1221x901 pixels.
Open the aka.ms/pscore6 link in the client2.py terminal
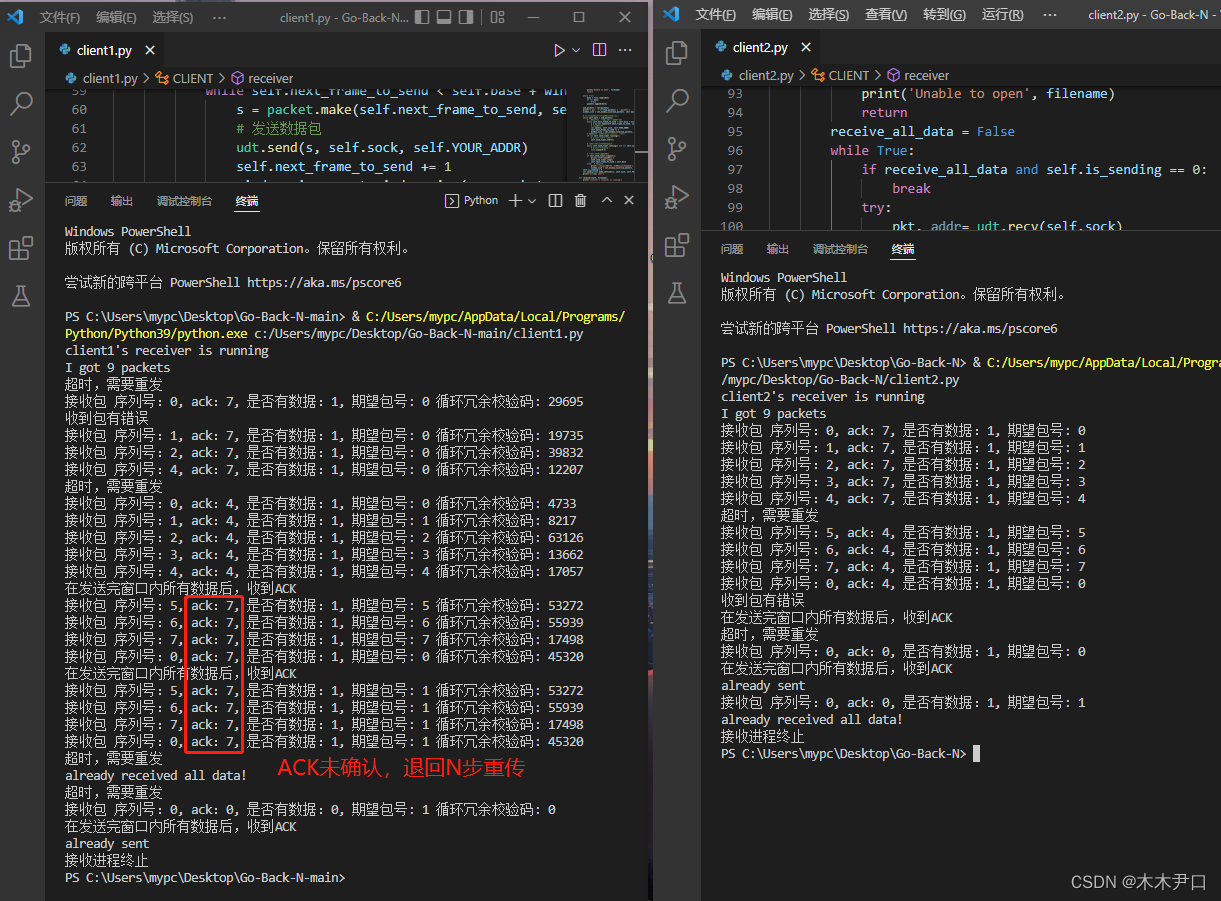pos(980,328)
